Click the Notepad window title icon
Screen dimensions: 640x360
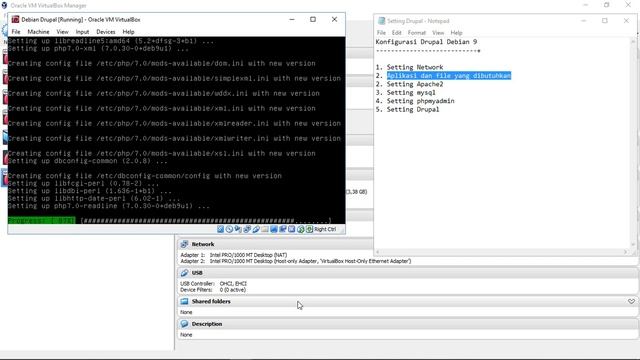click(381, 21)
